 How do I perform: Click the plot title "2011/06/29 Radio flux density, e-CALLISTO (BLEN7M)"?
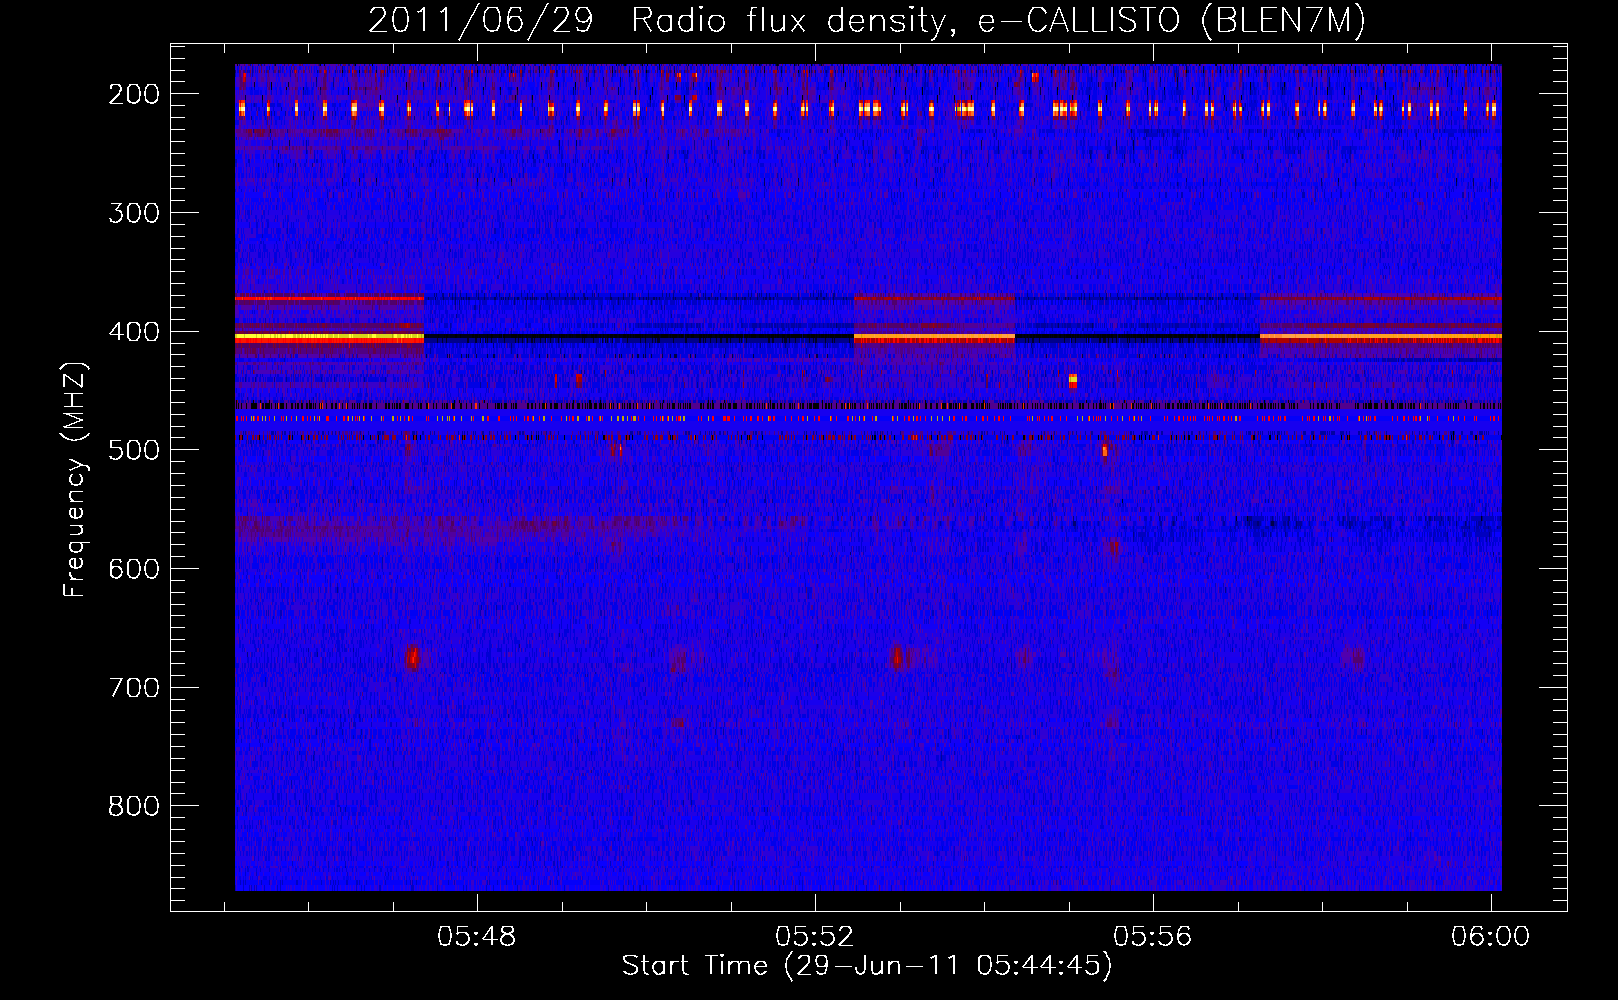tap(867, 20)
